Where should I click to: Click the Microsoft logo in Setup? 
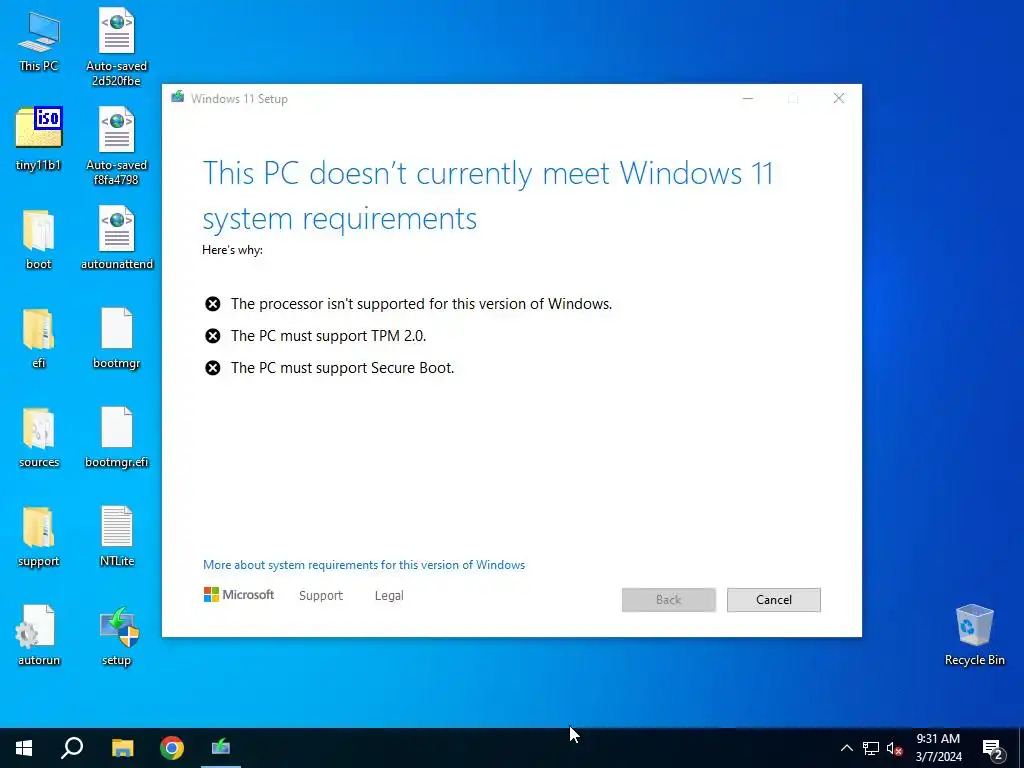tap(239, 594)
